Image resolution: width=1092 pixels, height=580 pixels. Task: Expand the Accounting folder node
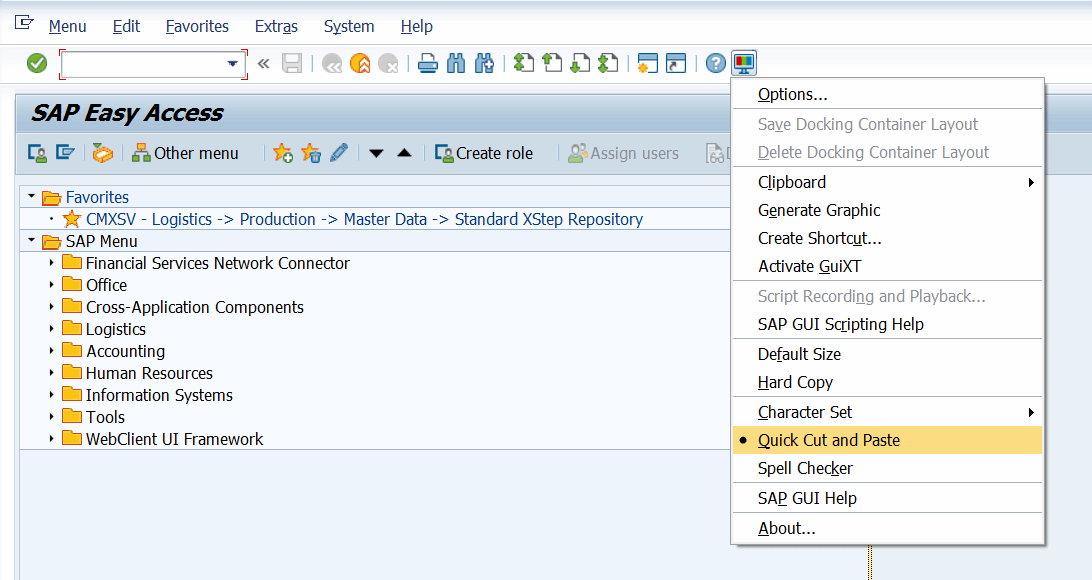click(52, 351)
